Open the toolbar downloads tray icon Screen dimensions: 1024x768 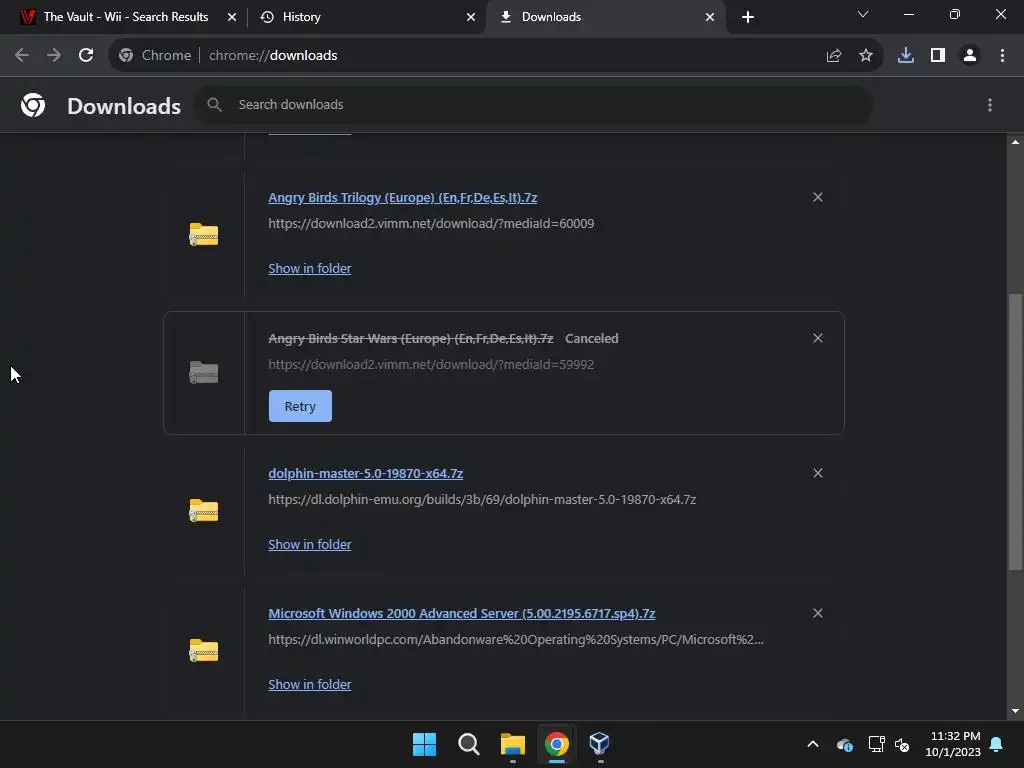coord(906,56)
